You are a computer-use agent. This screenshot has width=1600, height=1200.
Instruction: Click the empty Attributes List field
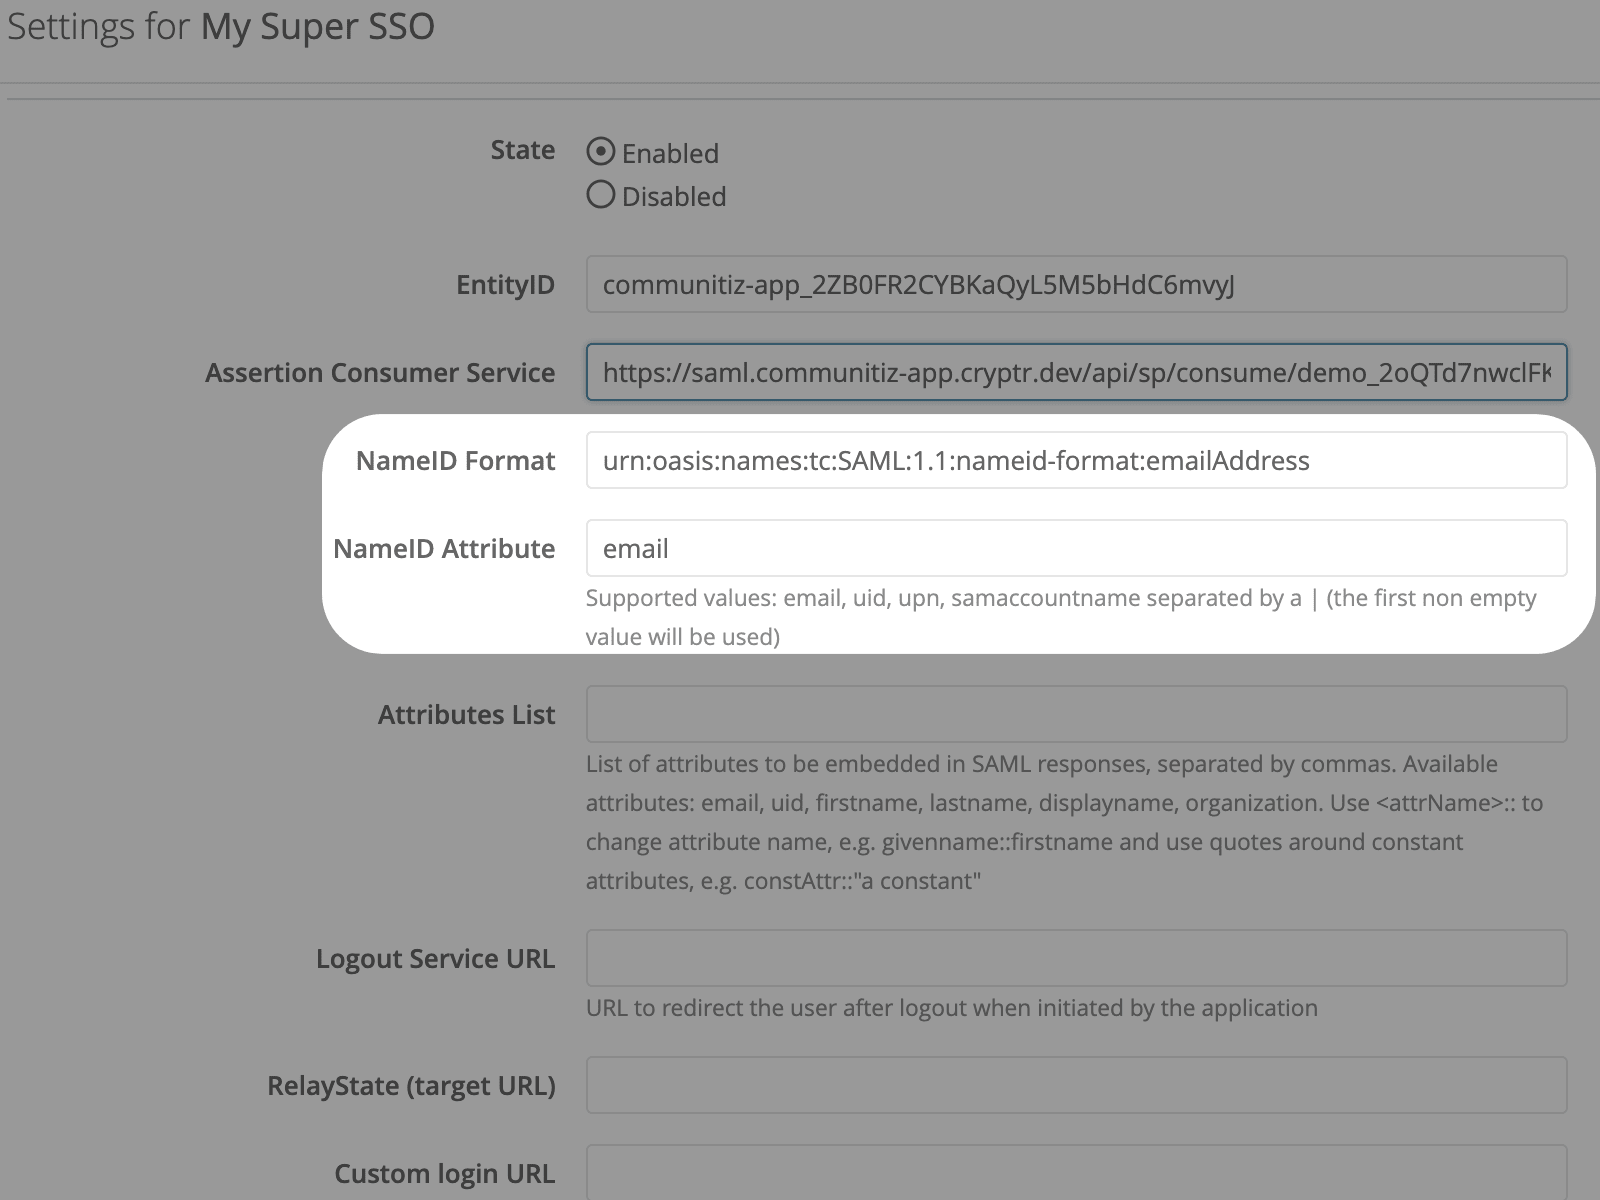[x=1076, y=714]
